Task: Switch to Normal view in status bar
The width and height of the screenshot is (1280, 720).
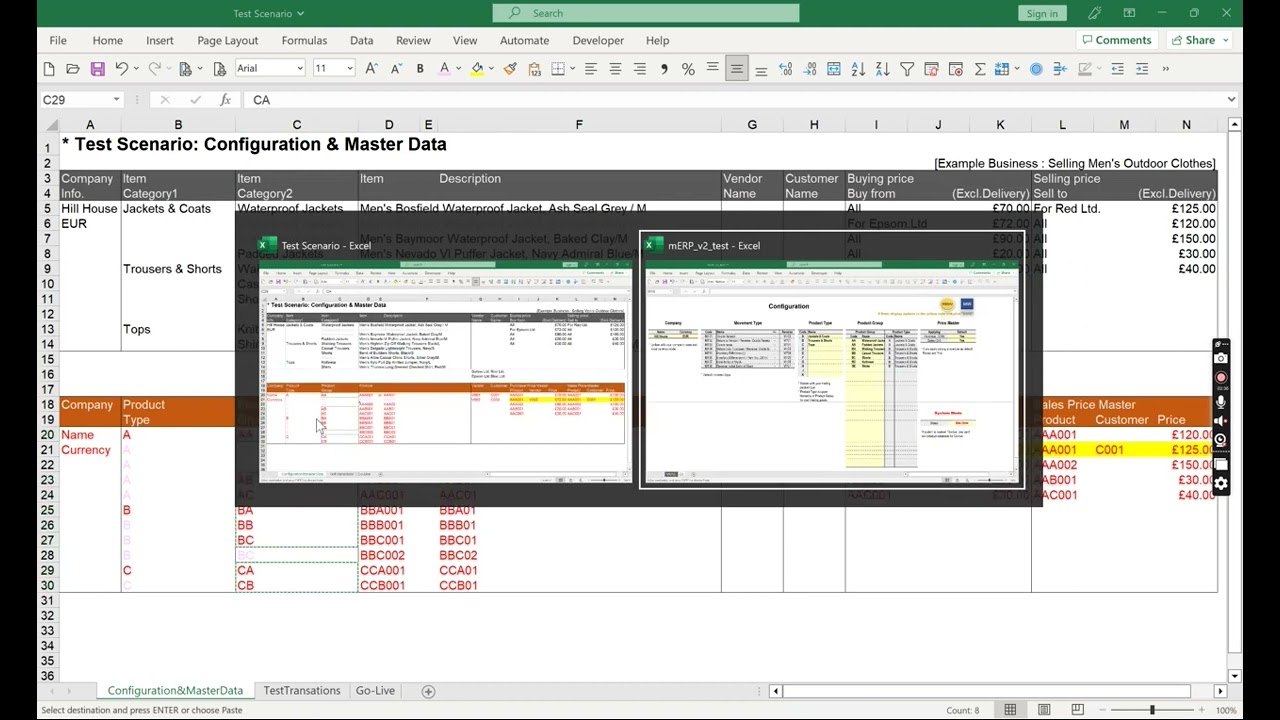Action: (x=1010, y=710)
